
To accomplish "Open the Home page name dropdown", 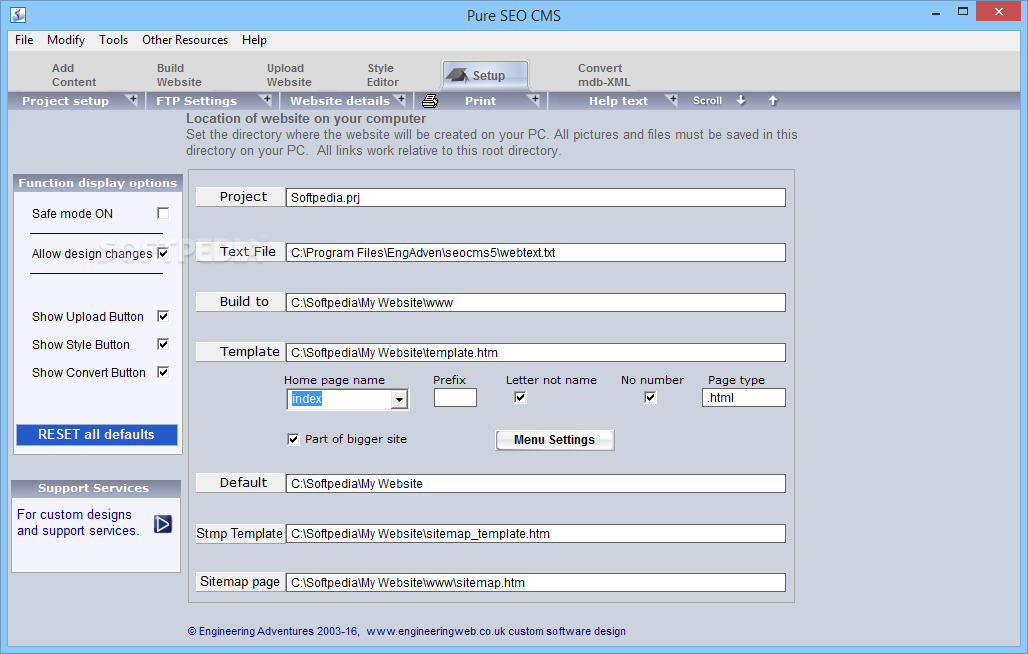I will [x=399, y=399].
